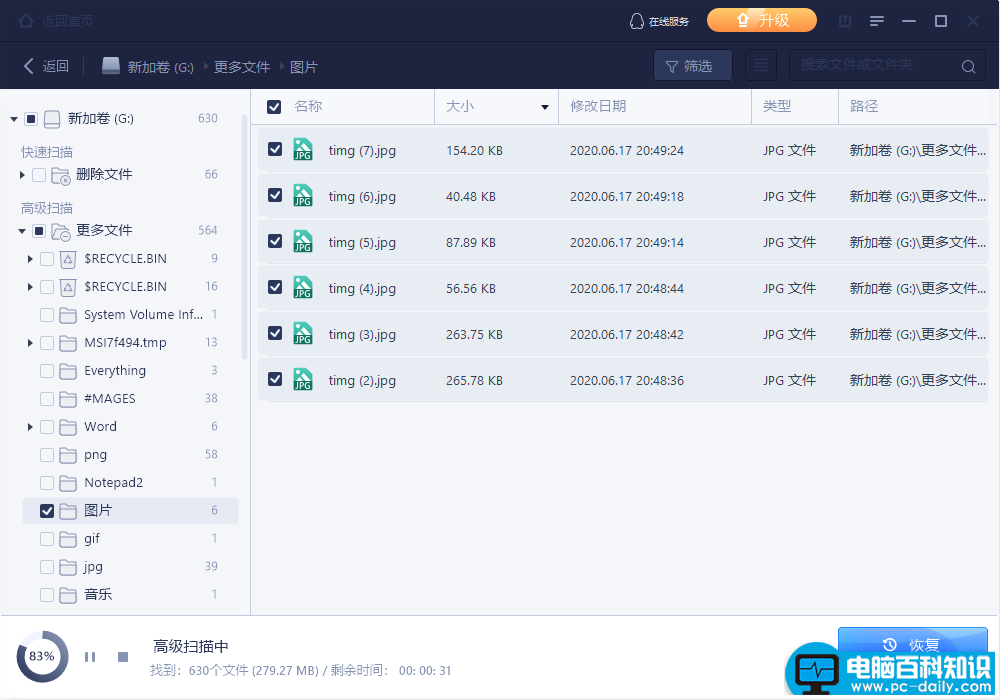This screenshot has width=1000, height=700.
Task: Expand the 删除文件 tree node
Action: tap(22, 175)
